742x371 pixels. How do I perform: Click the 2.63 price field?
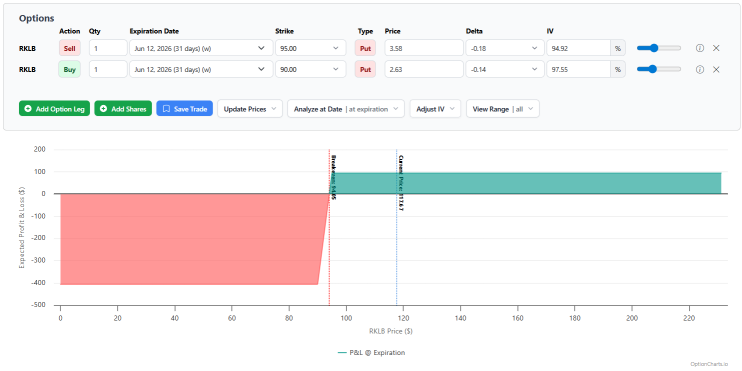[x=424, y=69]
